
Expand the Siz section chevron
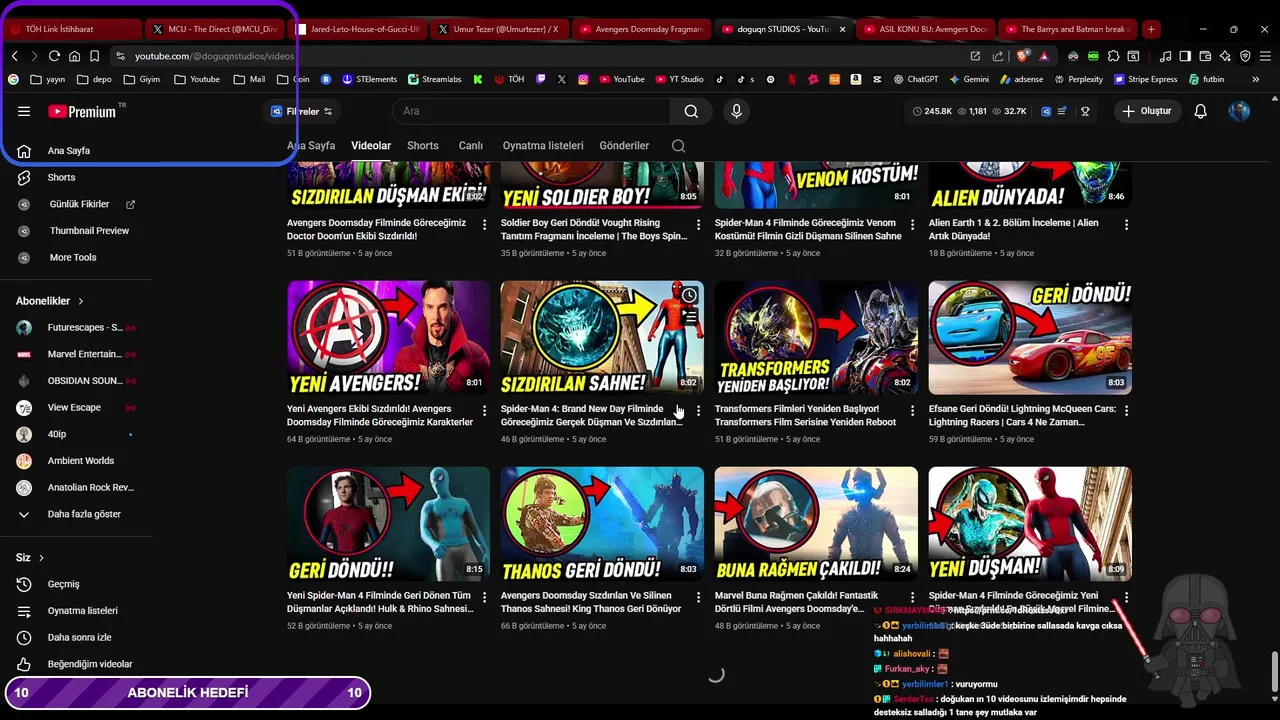41,558
